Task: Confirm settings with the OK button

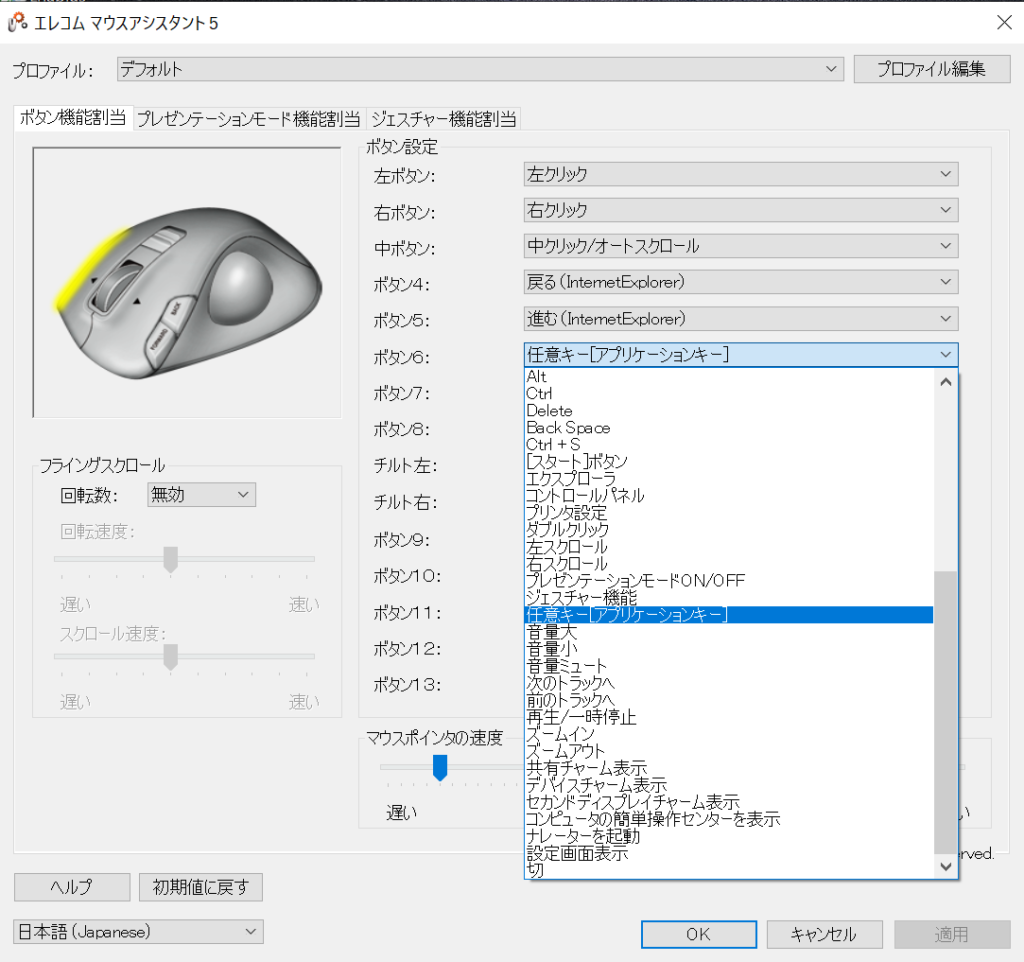Action: pyautogui.click(x=698, y=934)
